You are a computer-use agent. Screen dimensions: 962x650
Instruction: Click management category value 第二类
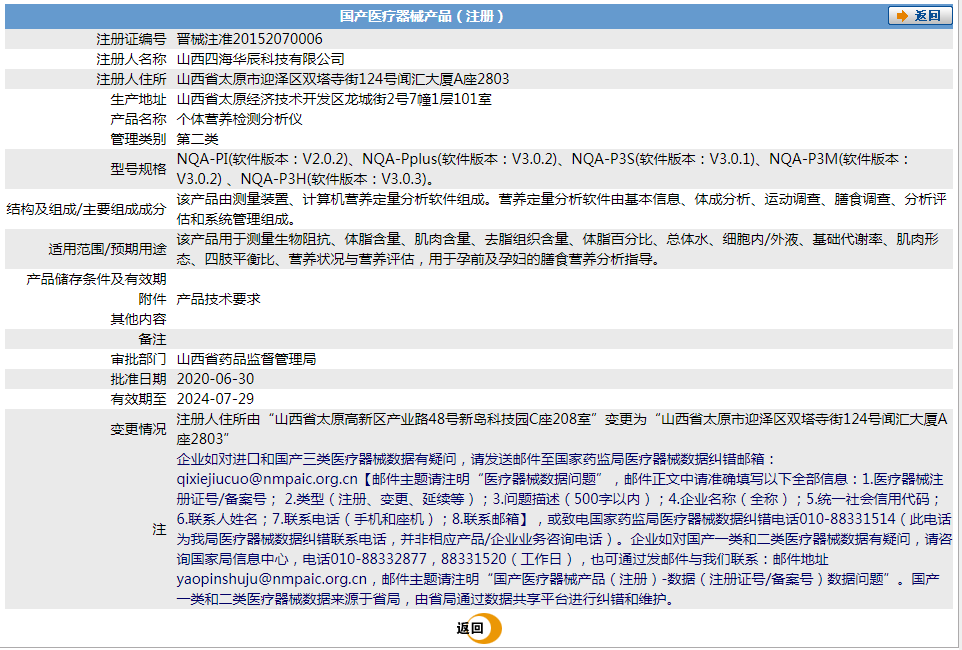(x=198, y=139)
